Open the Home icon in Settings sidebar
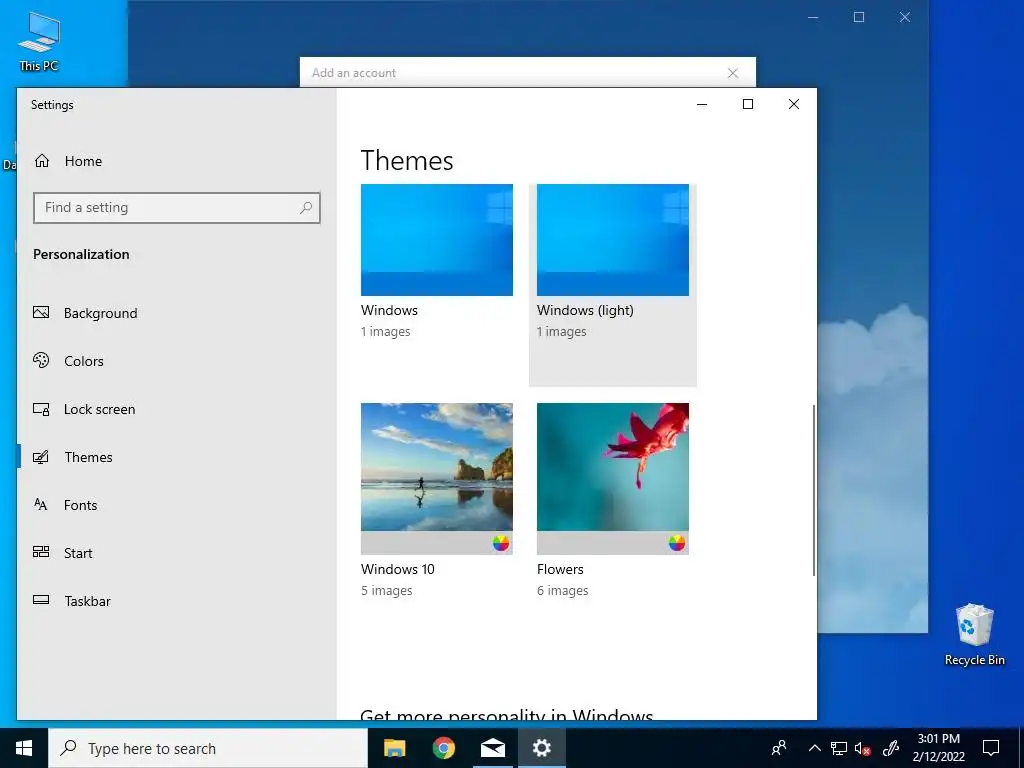The image size is (1024, 768). 42,161
